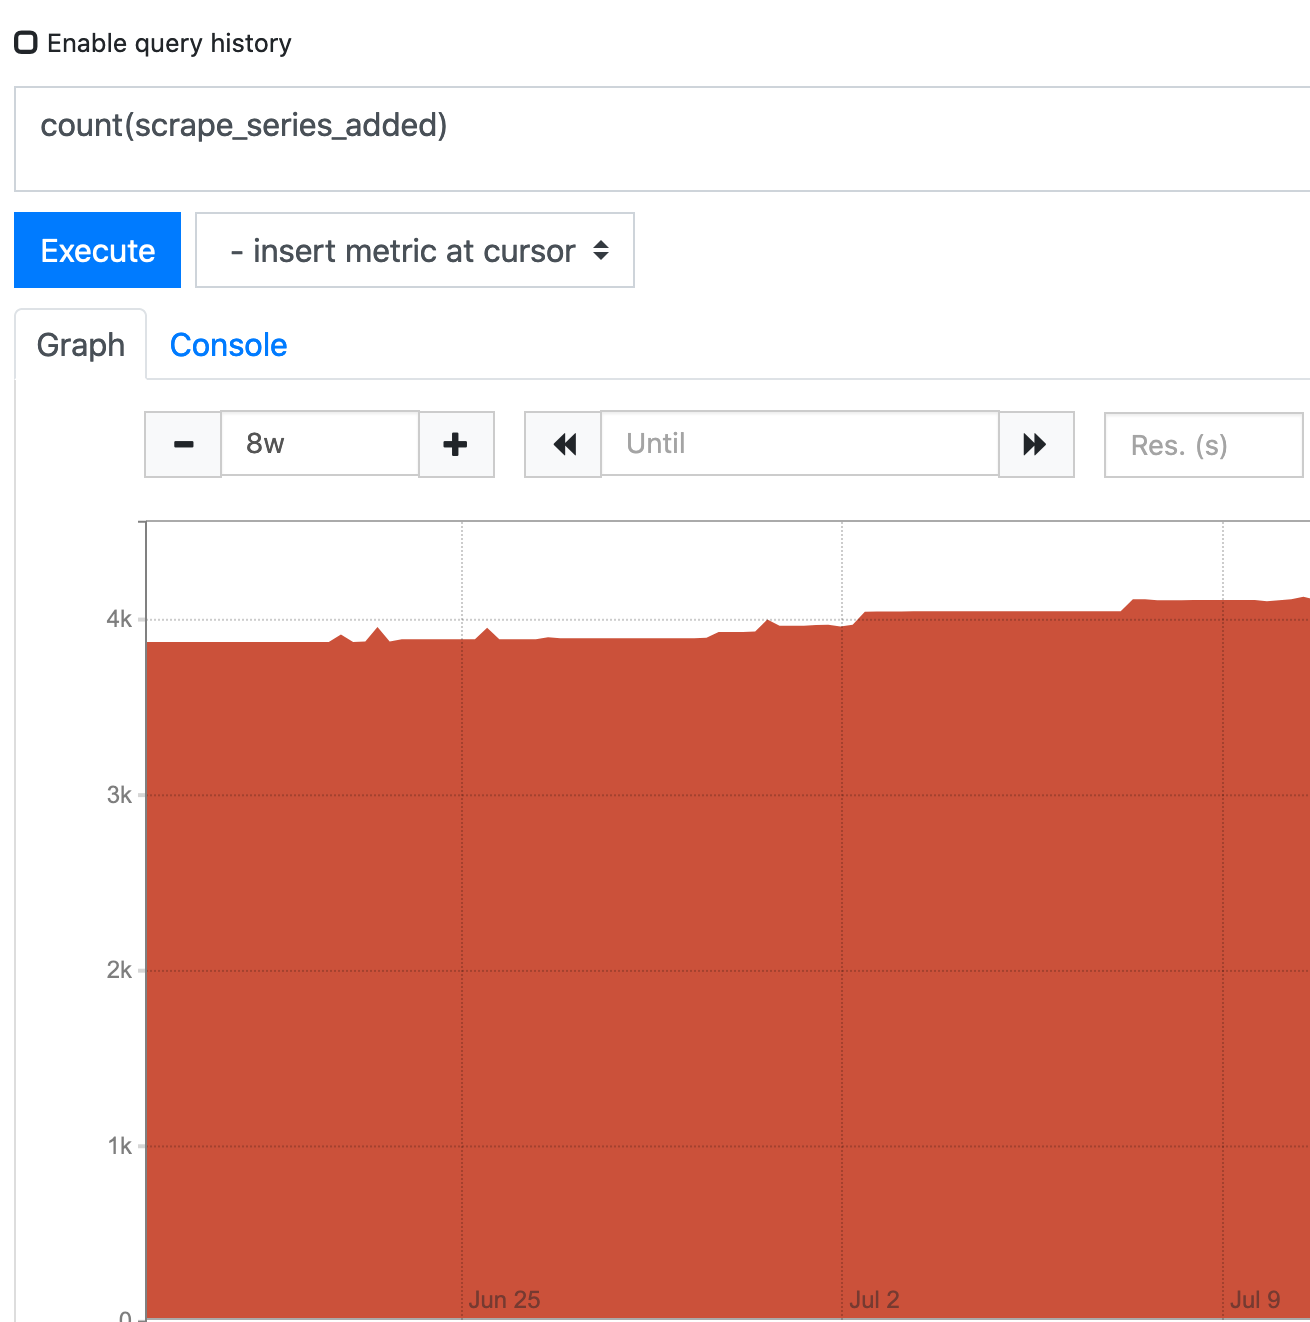This screenshot has height=1322, width=1310.
Task: Click the Jul 9 axis label
Action: 1255,1299
